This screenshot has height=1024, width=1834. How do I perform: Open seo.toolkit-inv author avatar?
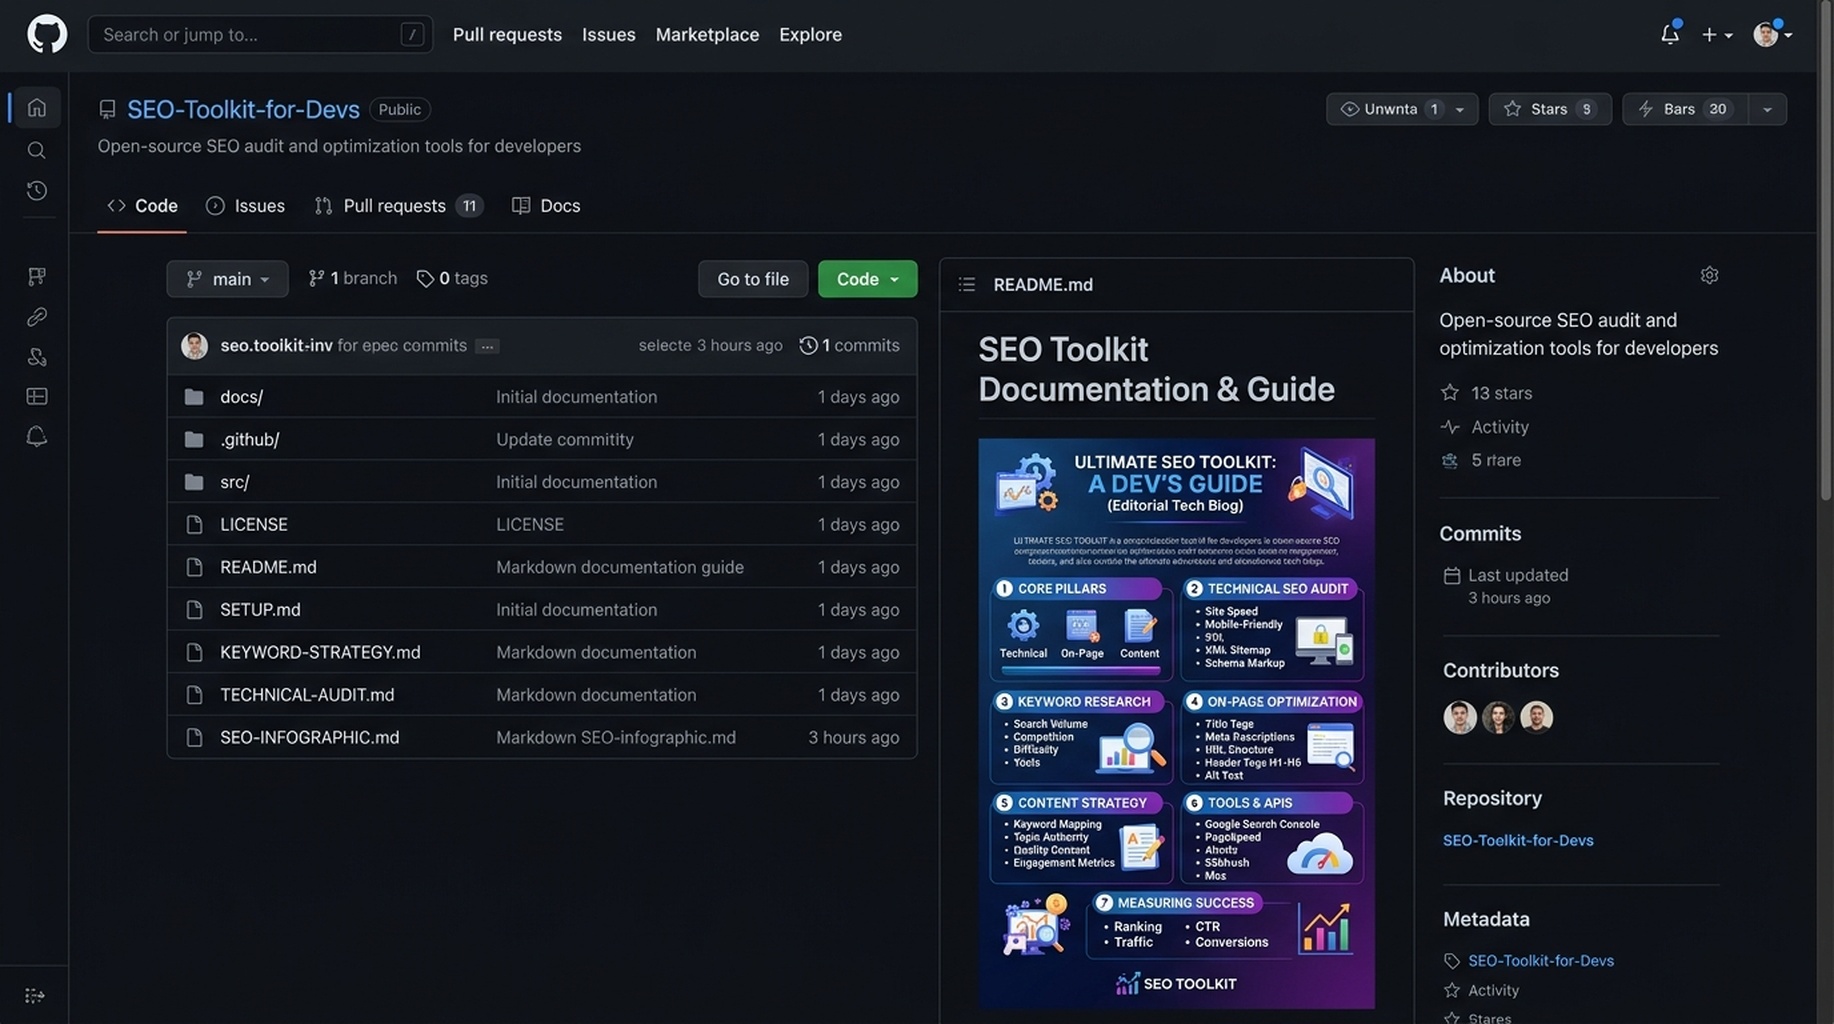[x=194, y=345]
